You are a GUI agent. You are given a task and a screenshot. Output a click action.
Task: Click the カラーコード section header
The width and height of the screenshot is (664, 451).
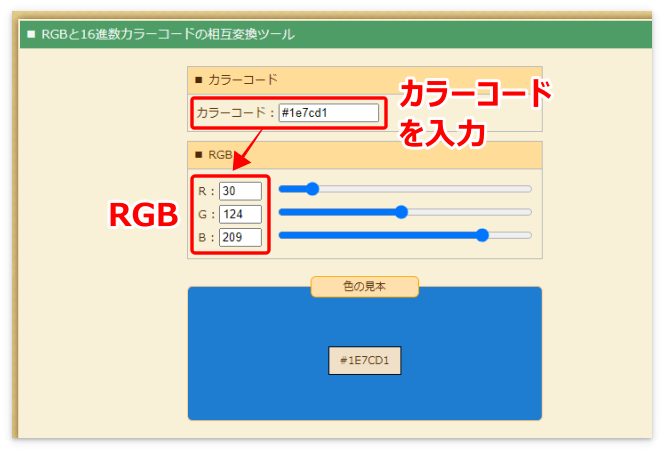[365, 80]
